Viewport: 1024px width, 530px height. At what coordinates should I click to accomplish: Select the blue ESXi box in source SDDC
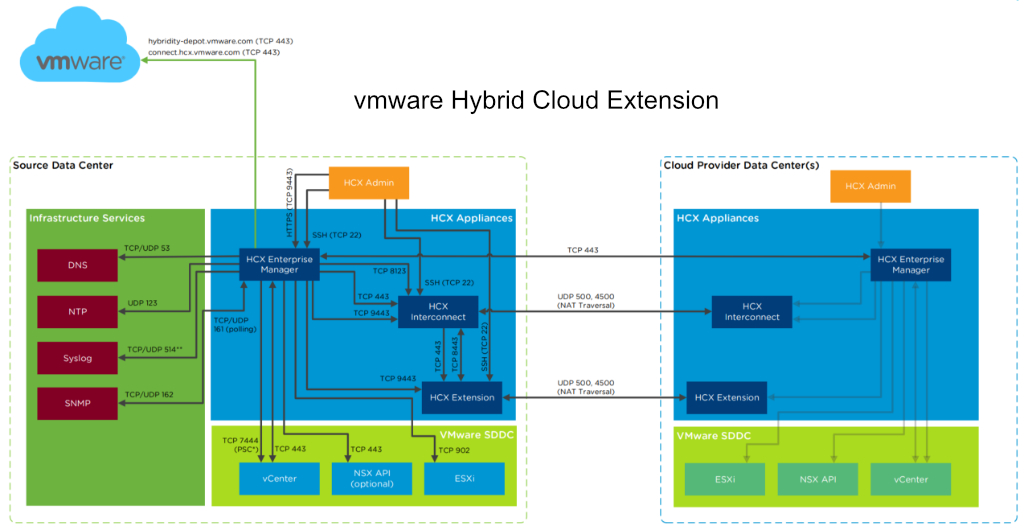pos(462,479)
